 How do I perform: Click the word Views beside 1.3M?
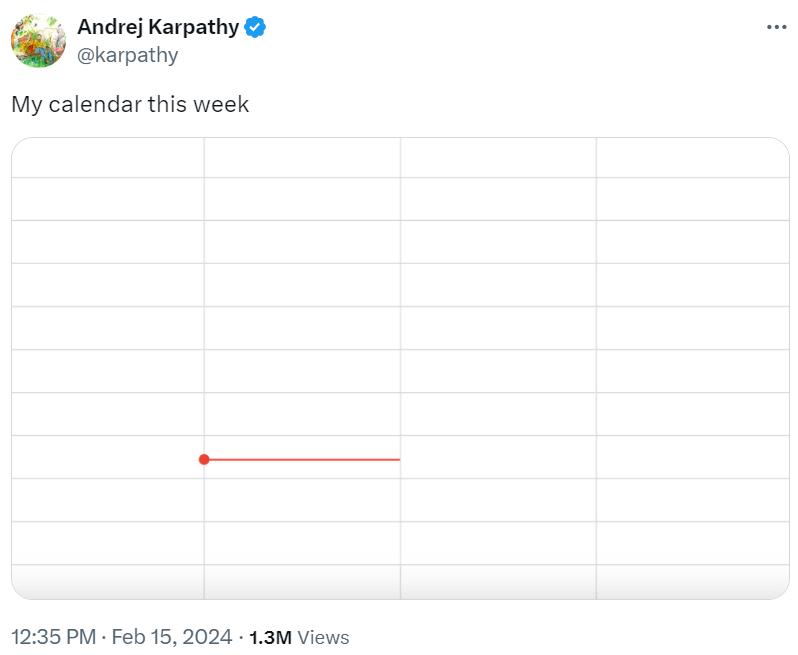tap(323, 637)
